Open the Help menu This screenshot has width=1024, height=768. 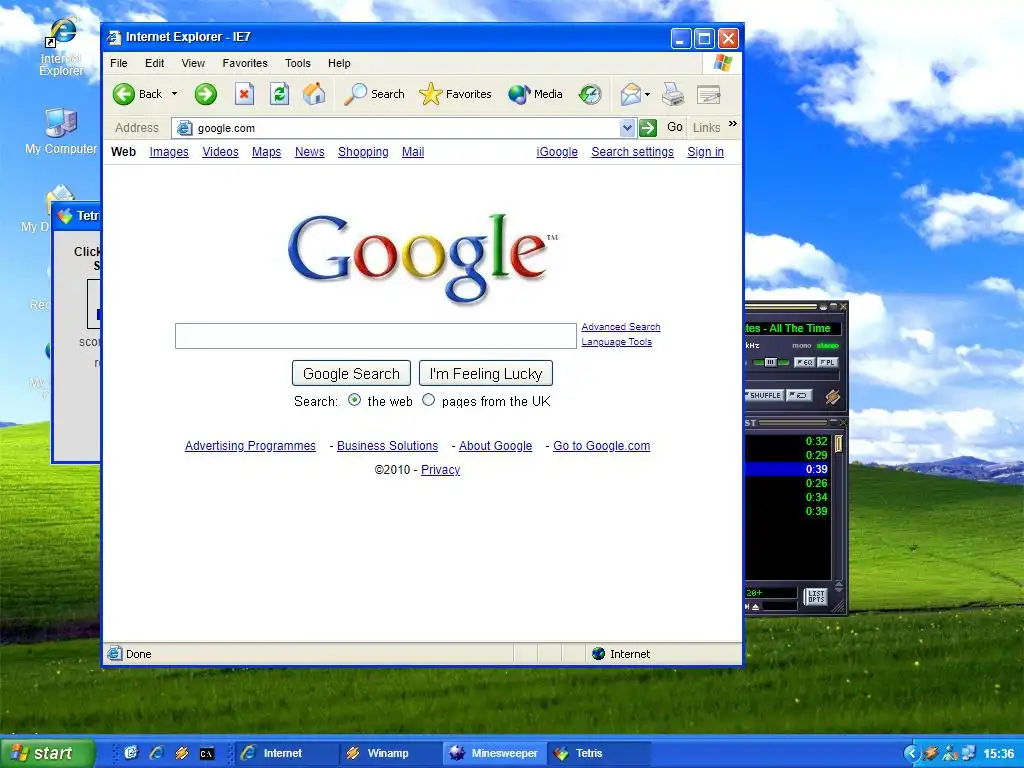(339, 63)
